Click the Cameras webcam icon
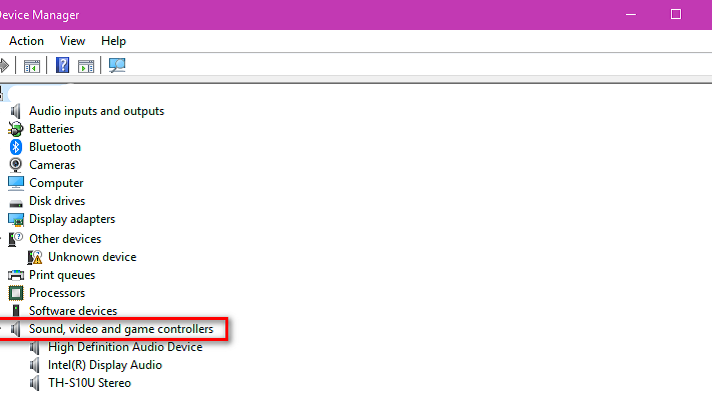This screenshot has height=400, width=712. (x=16, y=165)
